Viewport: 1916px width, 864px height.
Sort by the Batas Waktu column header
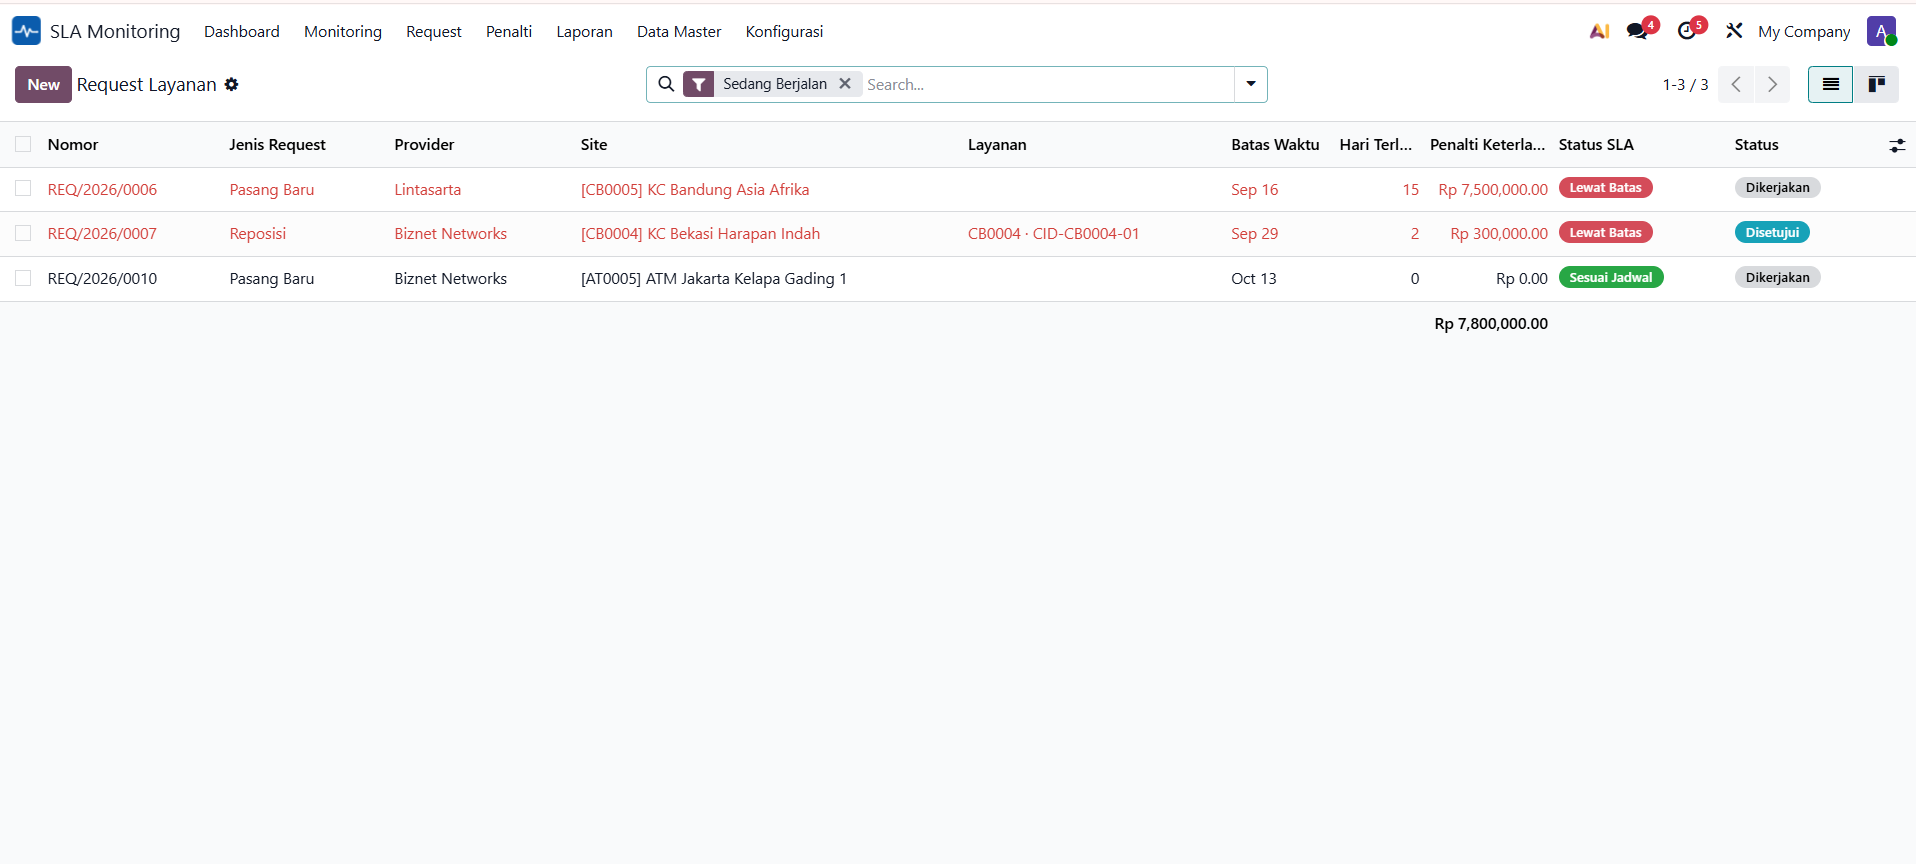[1275, 145]
